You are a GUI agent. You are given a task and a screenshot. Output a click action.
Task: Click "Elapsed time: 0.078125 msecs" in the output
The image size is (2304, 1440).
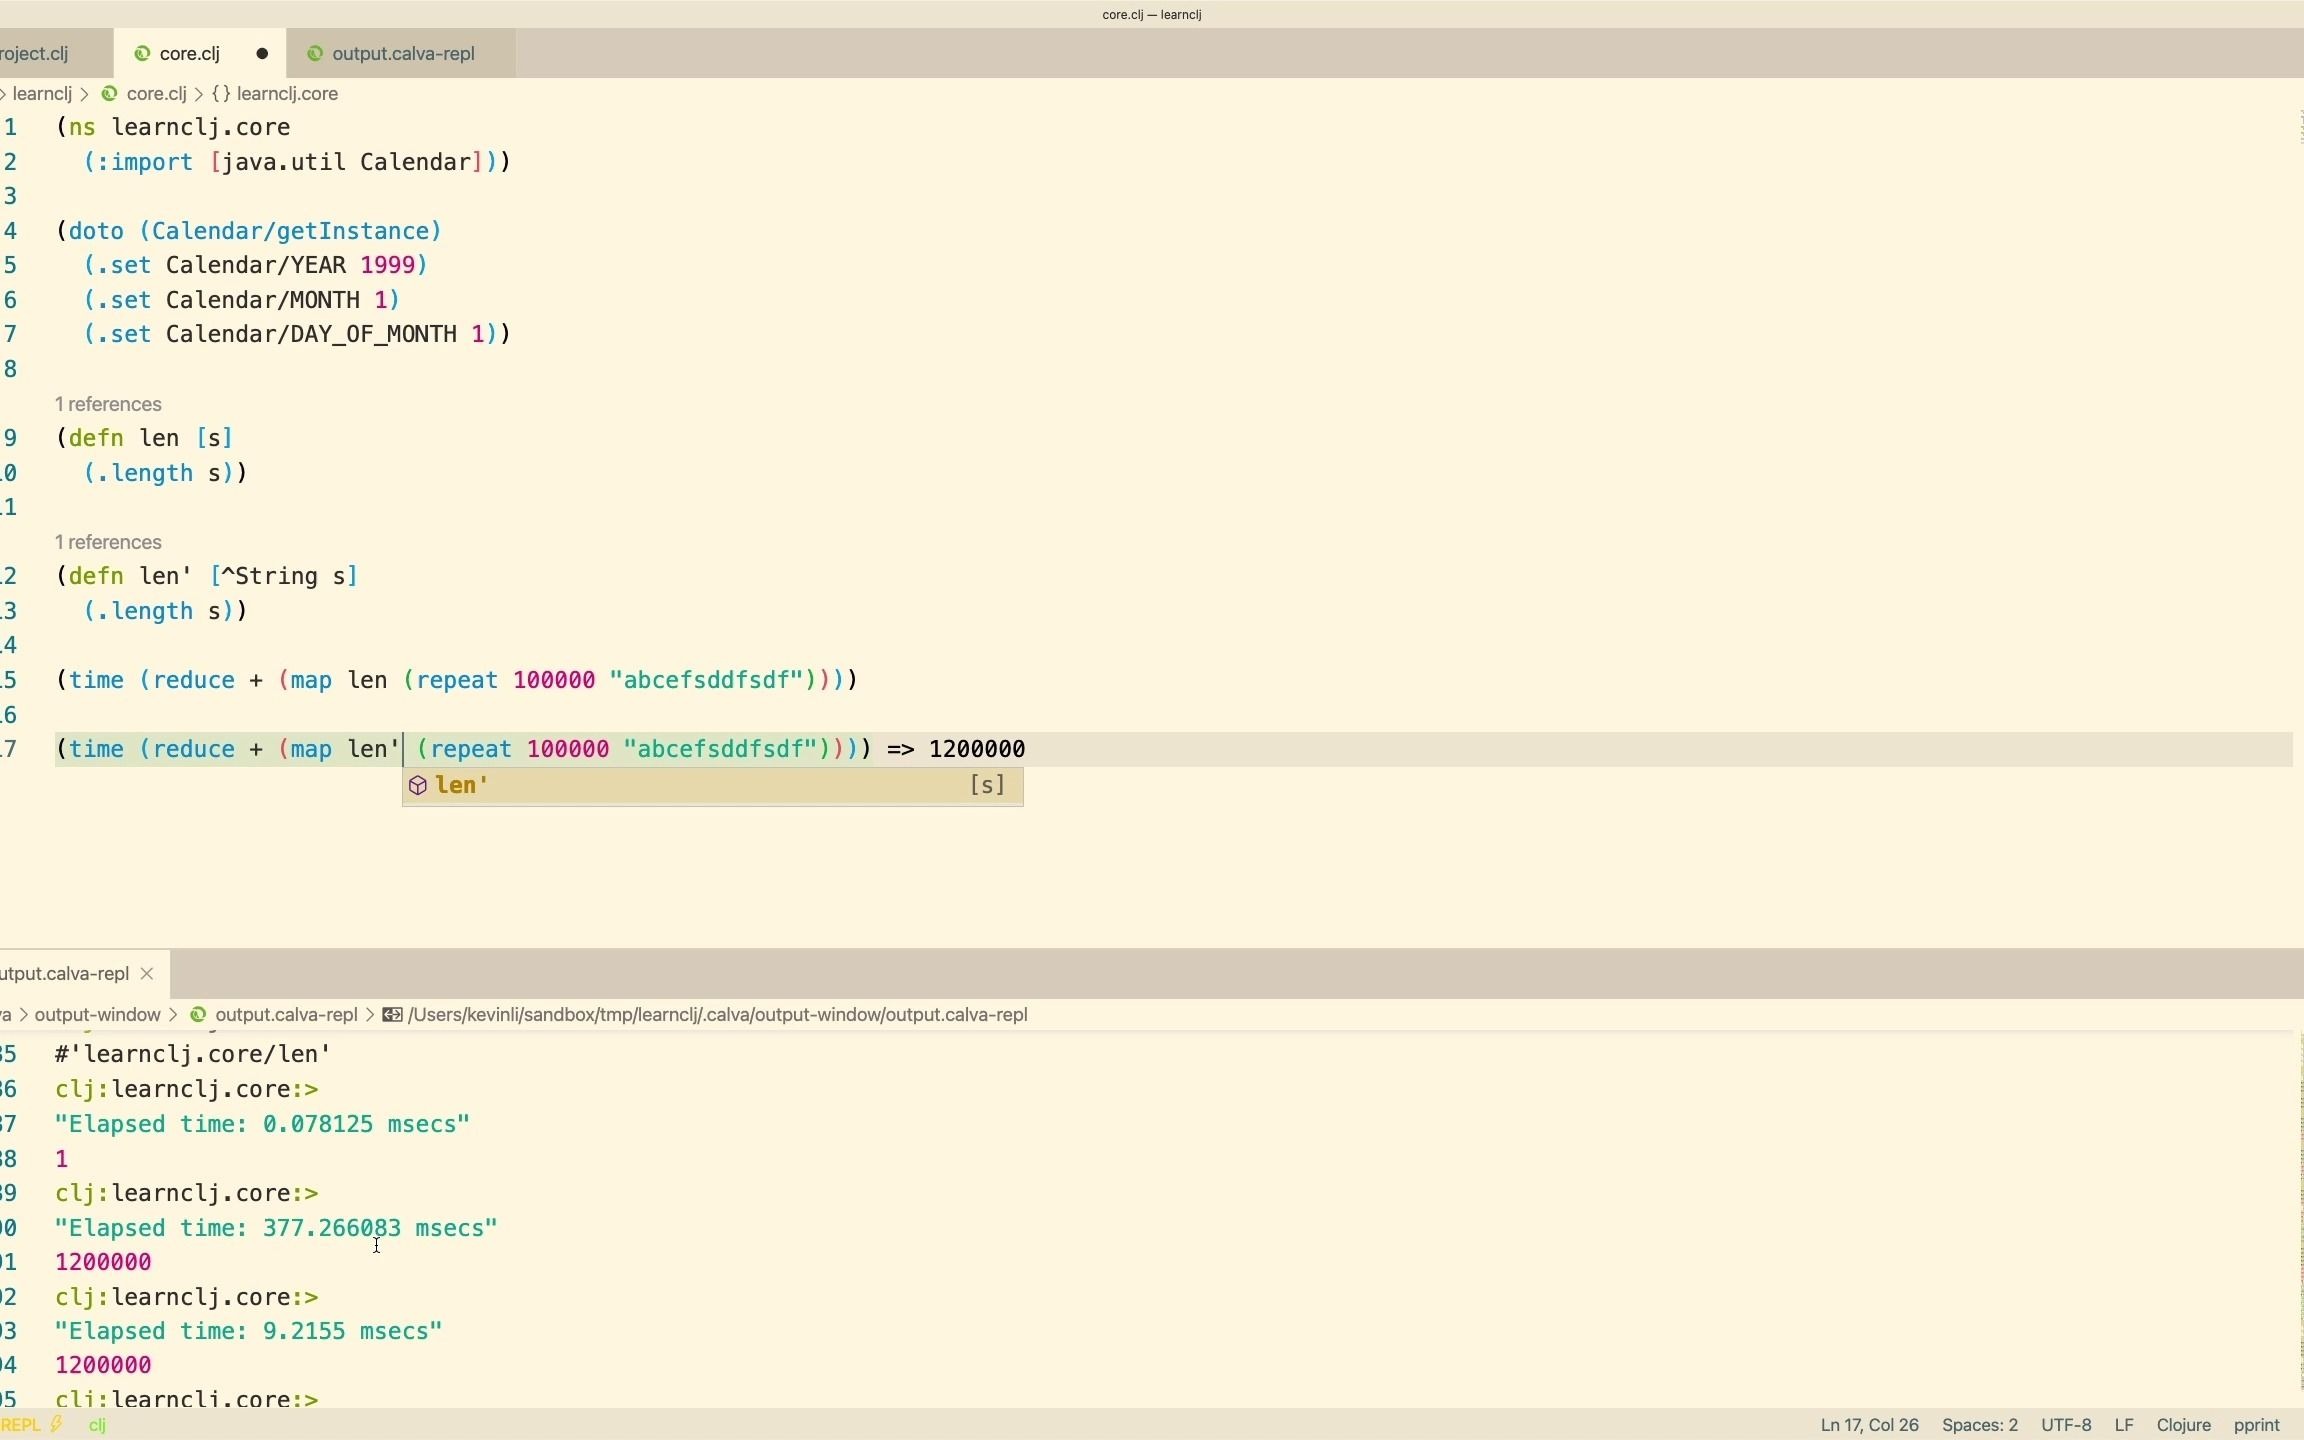[x=263, y=1124]
